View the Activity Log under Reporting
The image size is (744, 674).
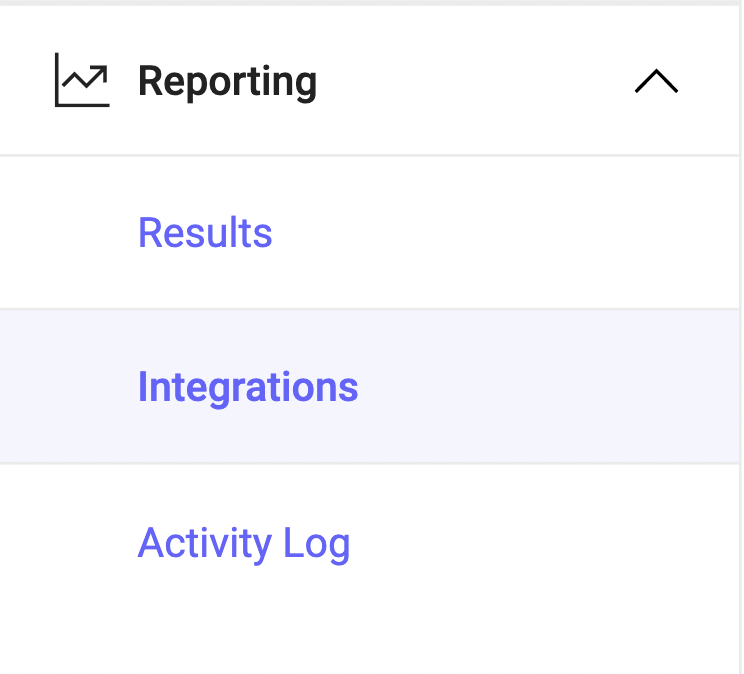(244, 544)
